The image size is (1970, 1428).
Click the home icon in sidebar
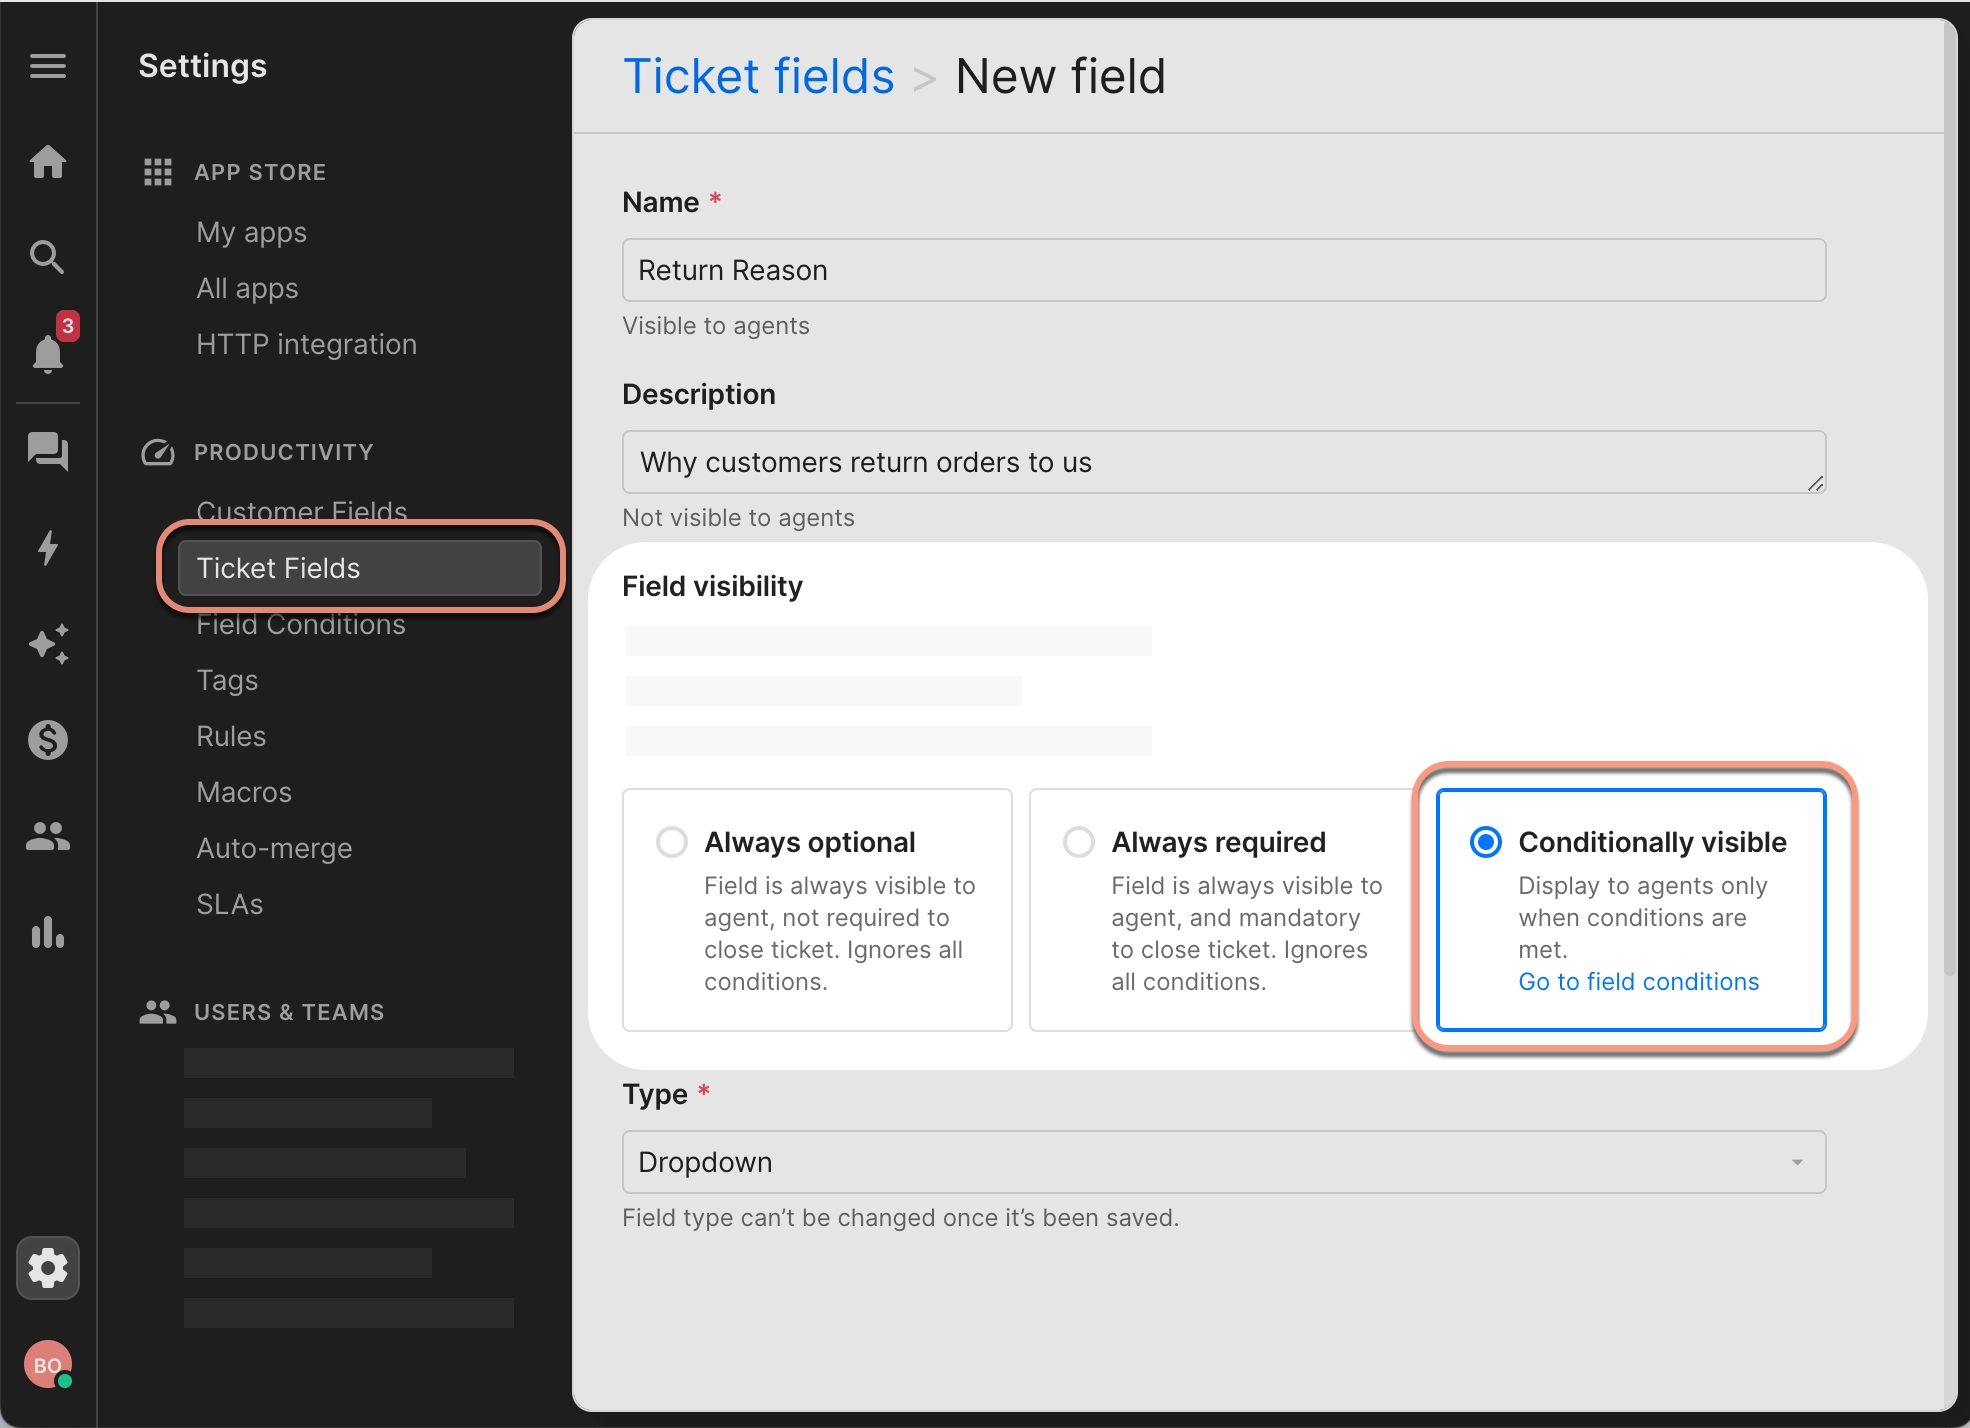click(x=47, y=162)
